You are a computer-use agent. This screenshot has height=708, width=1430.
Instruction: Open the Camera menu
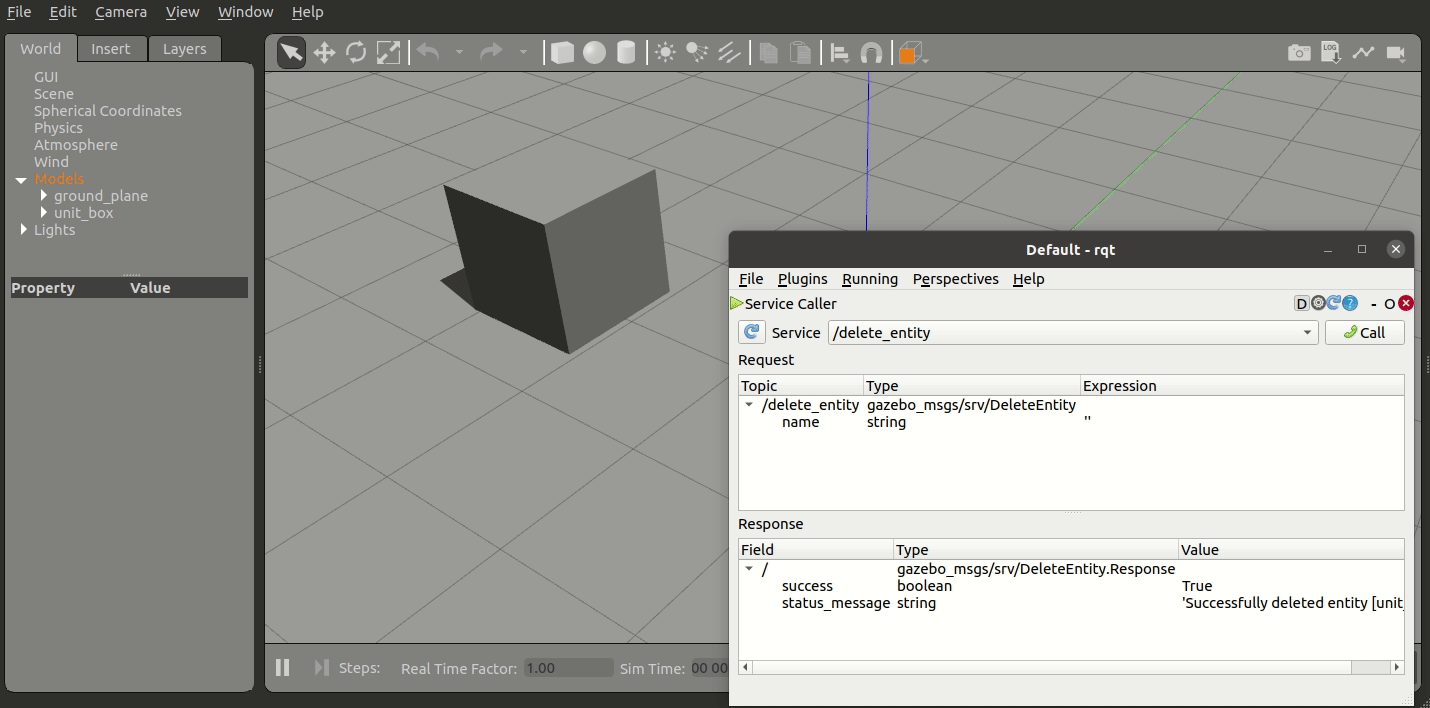(x=121, y=12)
